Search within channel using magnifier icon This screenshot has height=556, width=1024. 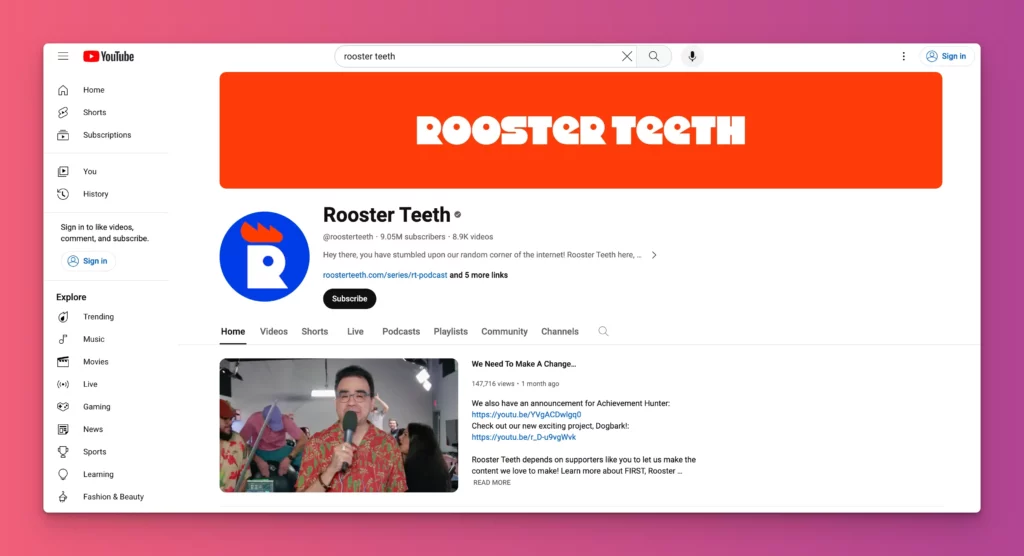(x=603, y=331)
